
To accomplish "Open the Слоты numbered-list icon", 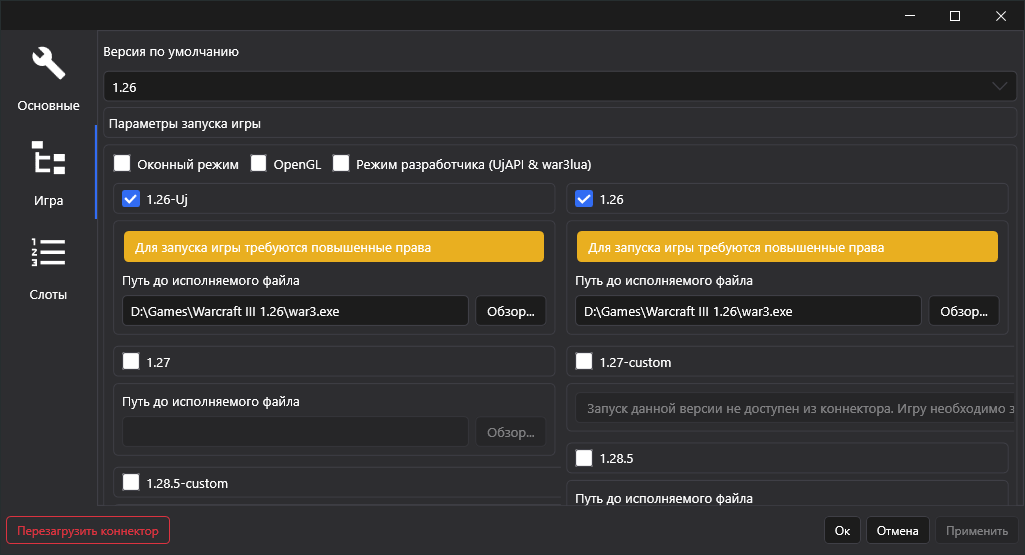I will click(48, 253).
